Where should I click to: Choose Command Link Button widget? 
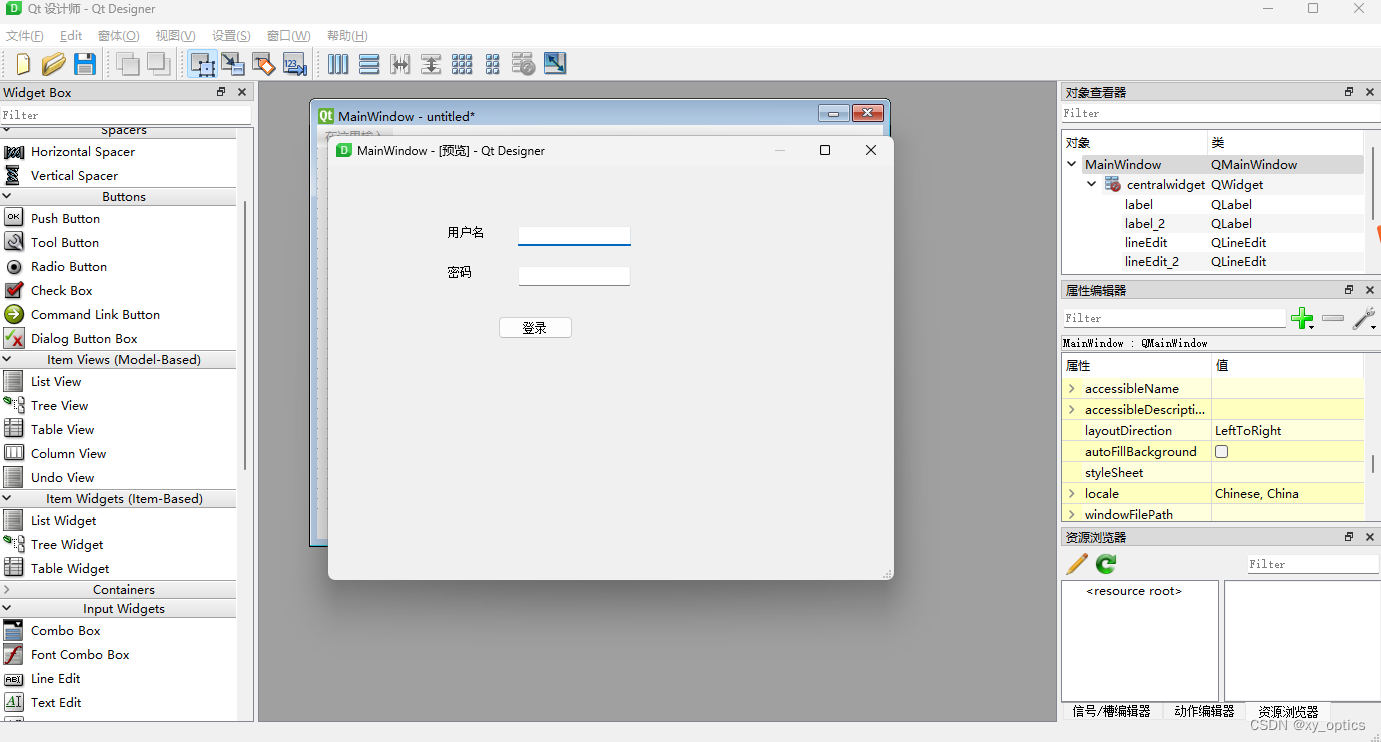coord(95,314)
